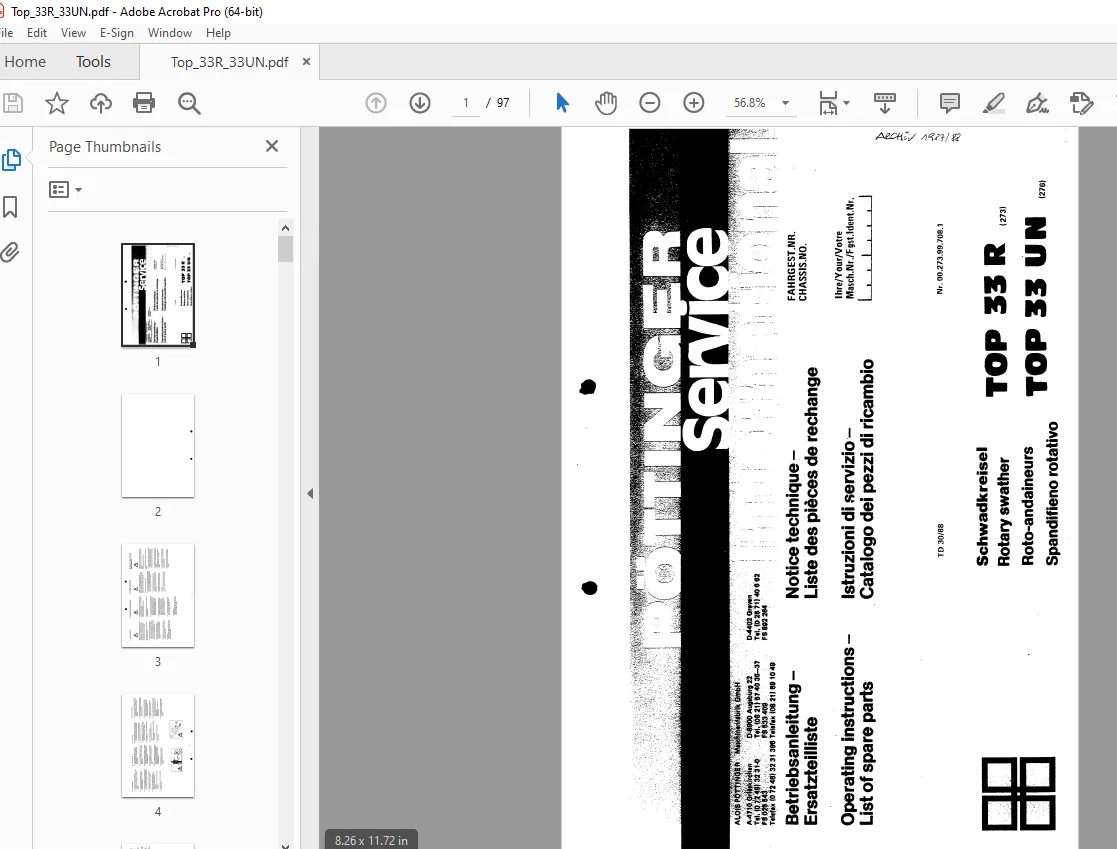Click the stamp/redact tool icon
Image resolution: width=1117 pixels, height=849 pixels.
coord(1081,103)
